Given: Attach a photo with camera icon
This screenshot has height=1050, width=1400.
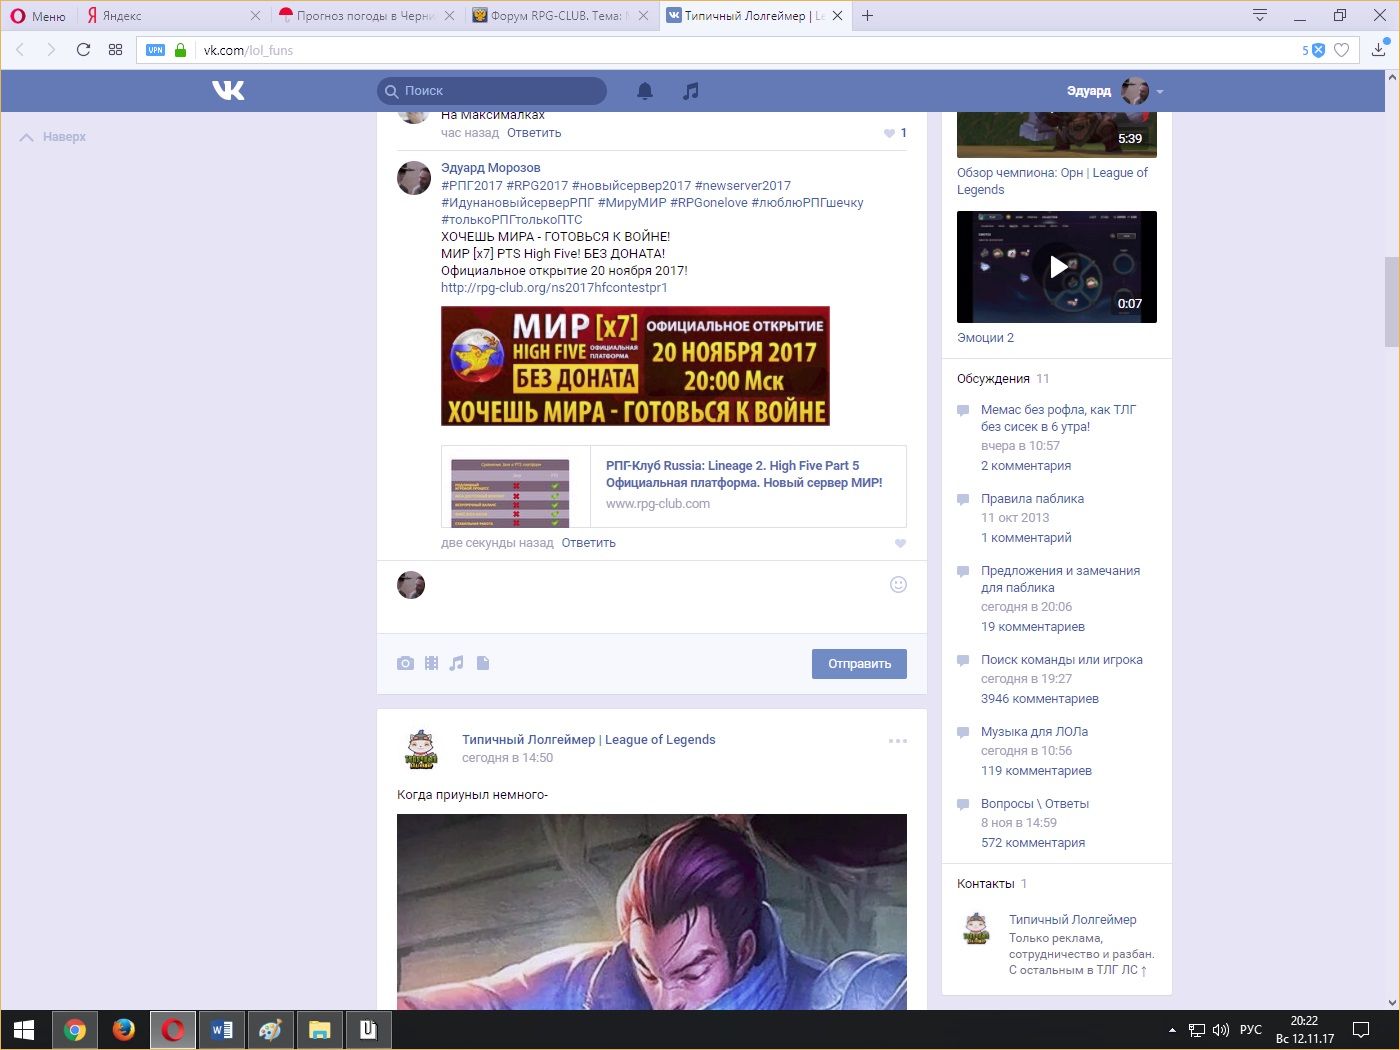Looking at the screenshot, I should 405,663.
